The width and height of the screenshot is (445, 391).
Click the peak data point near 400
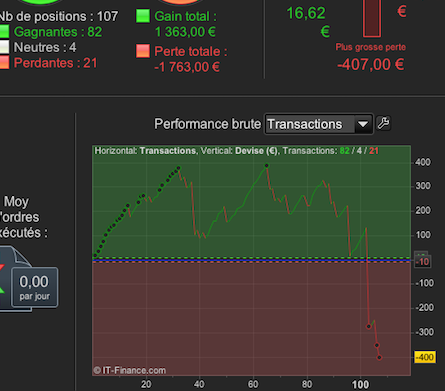[267, 165]
